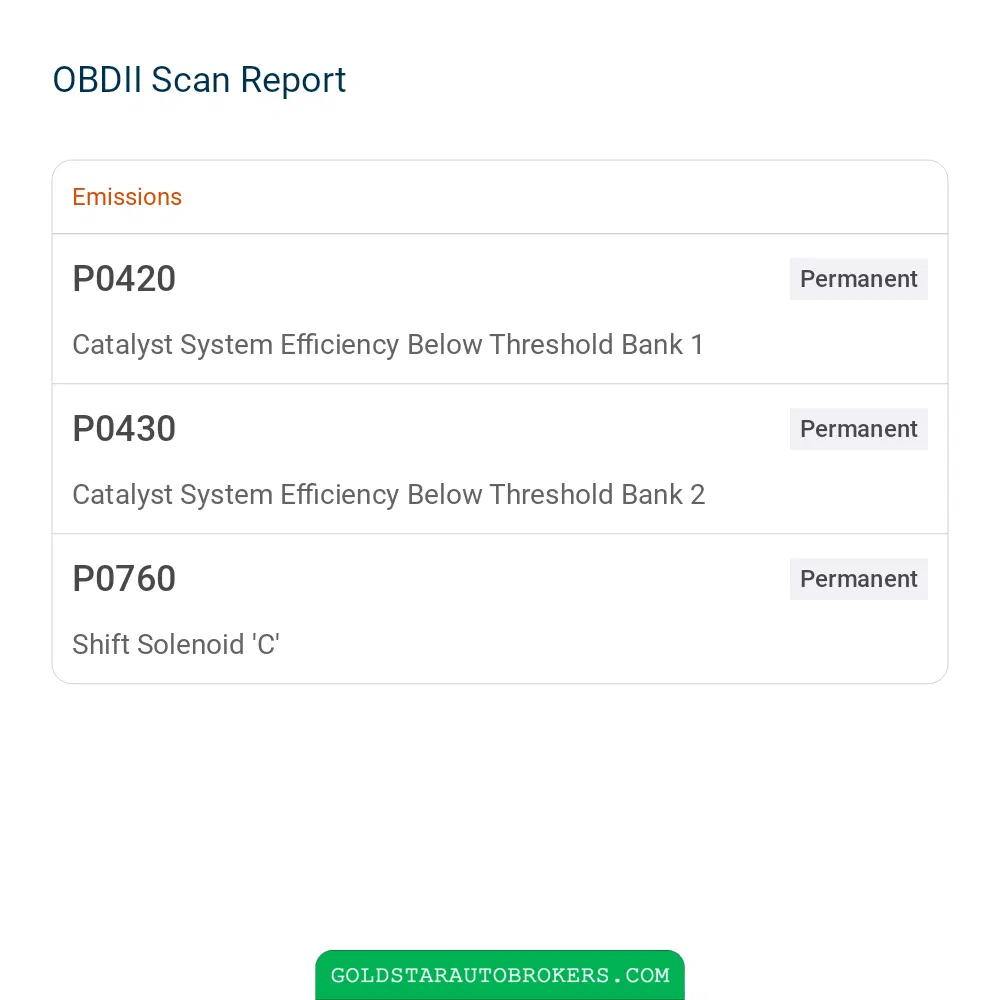Click the word "Report" in the page title
The height and width of the screenshot is (1000, 1000).
point(293,82)
